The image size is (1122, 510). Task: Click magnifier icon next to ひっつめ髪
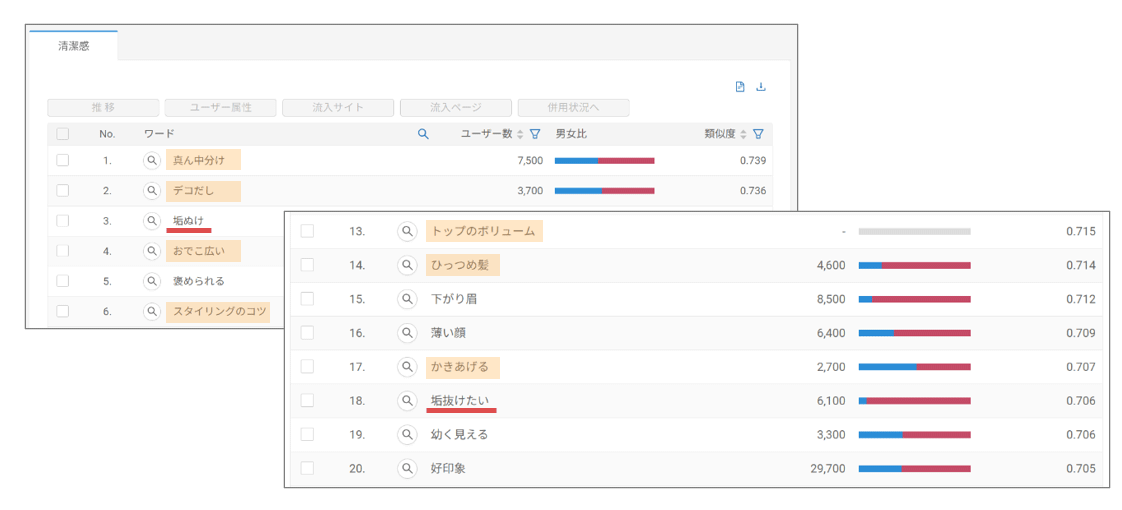407,265
